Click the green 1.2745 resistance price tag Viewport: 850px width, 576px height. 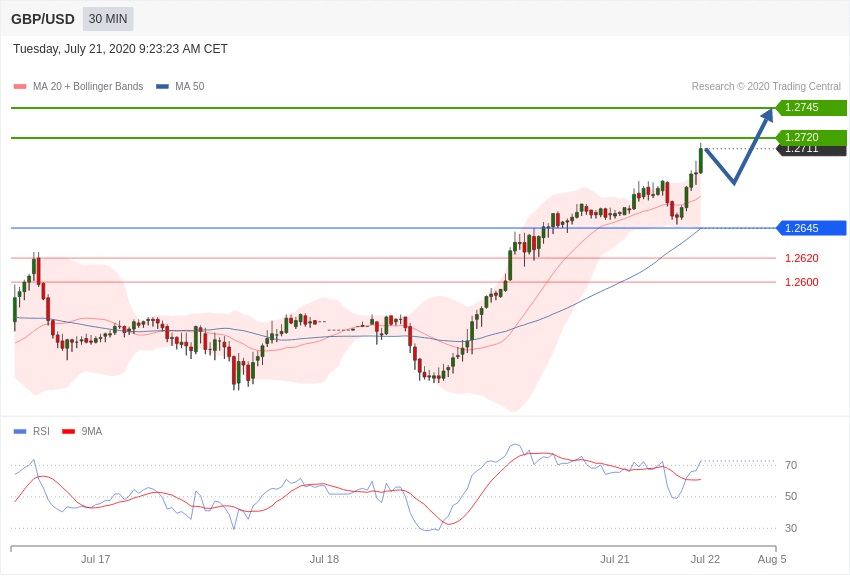811,108
